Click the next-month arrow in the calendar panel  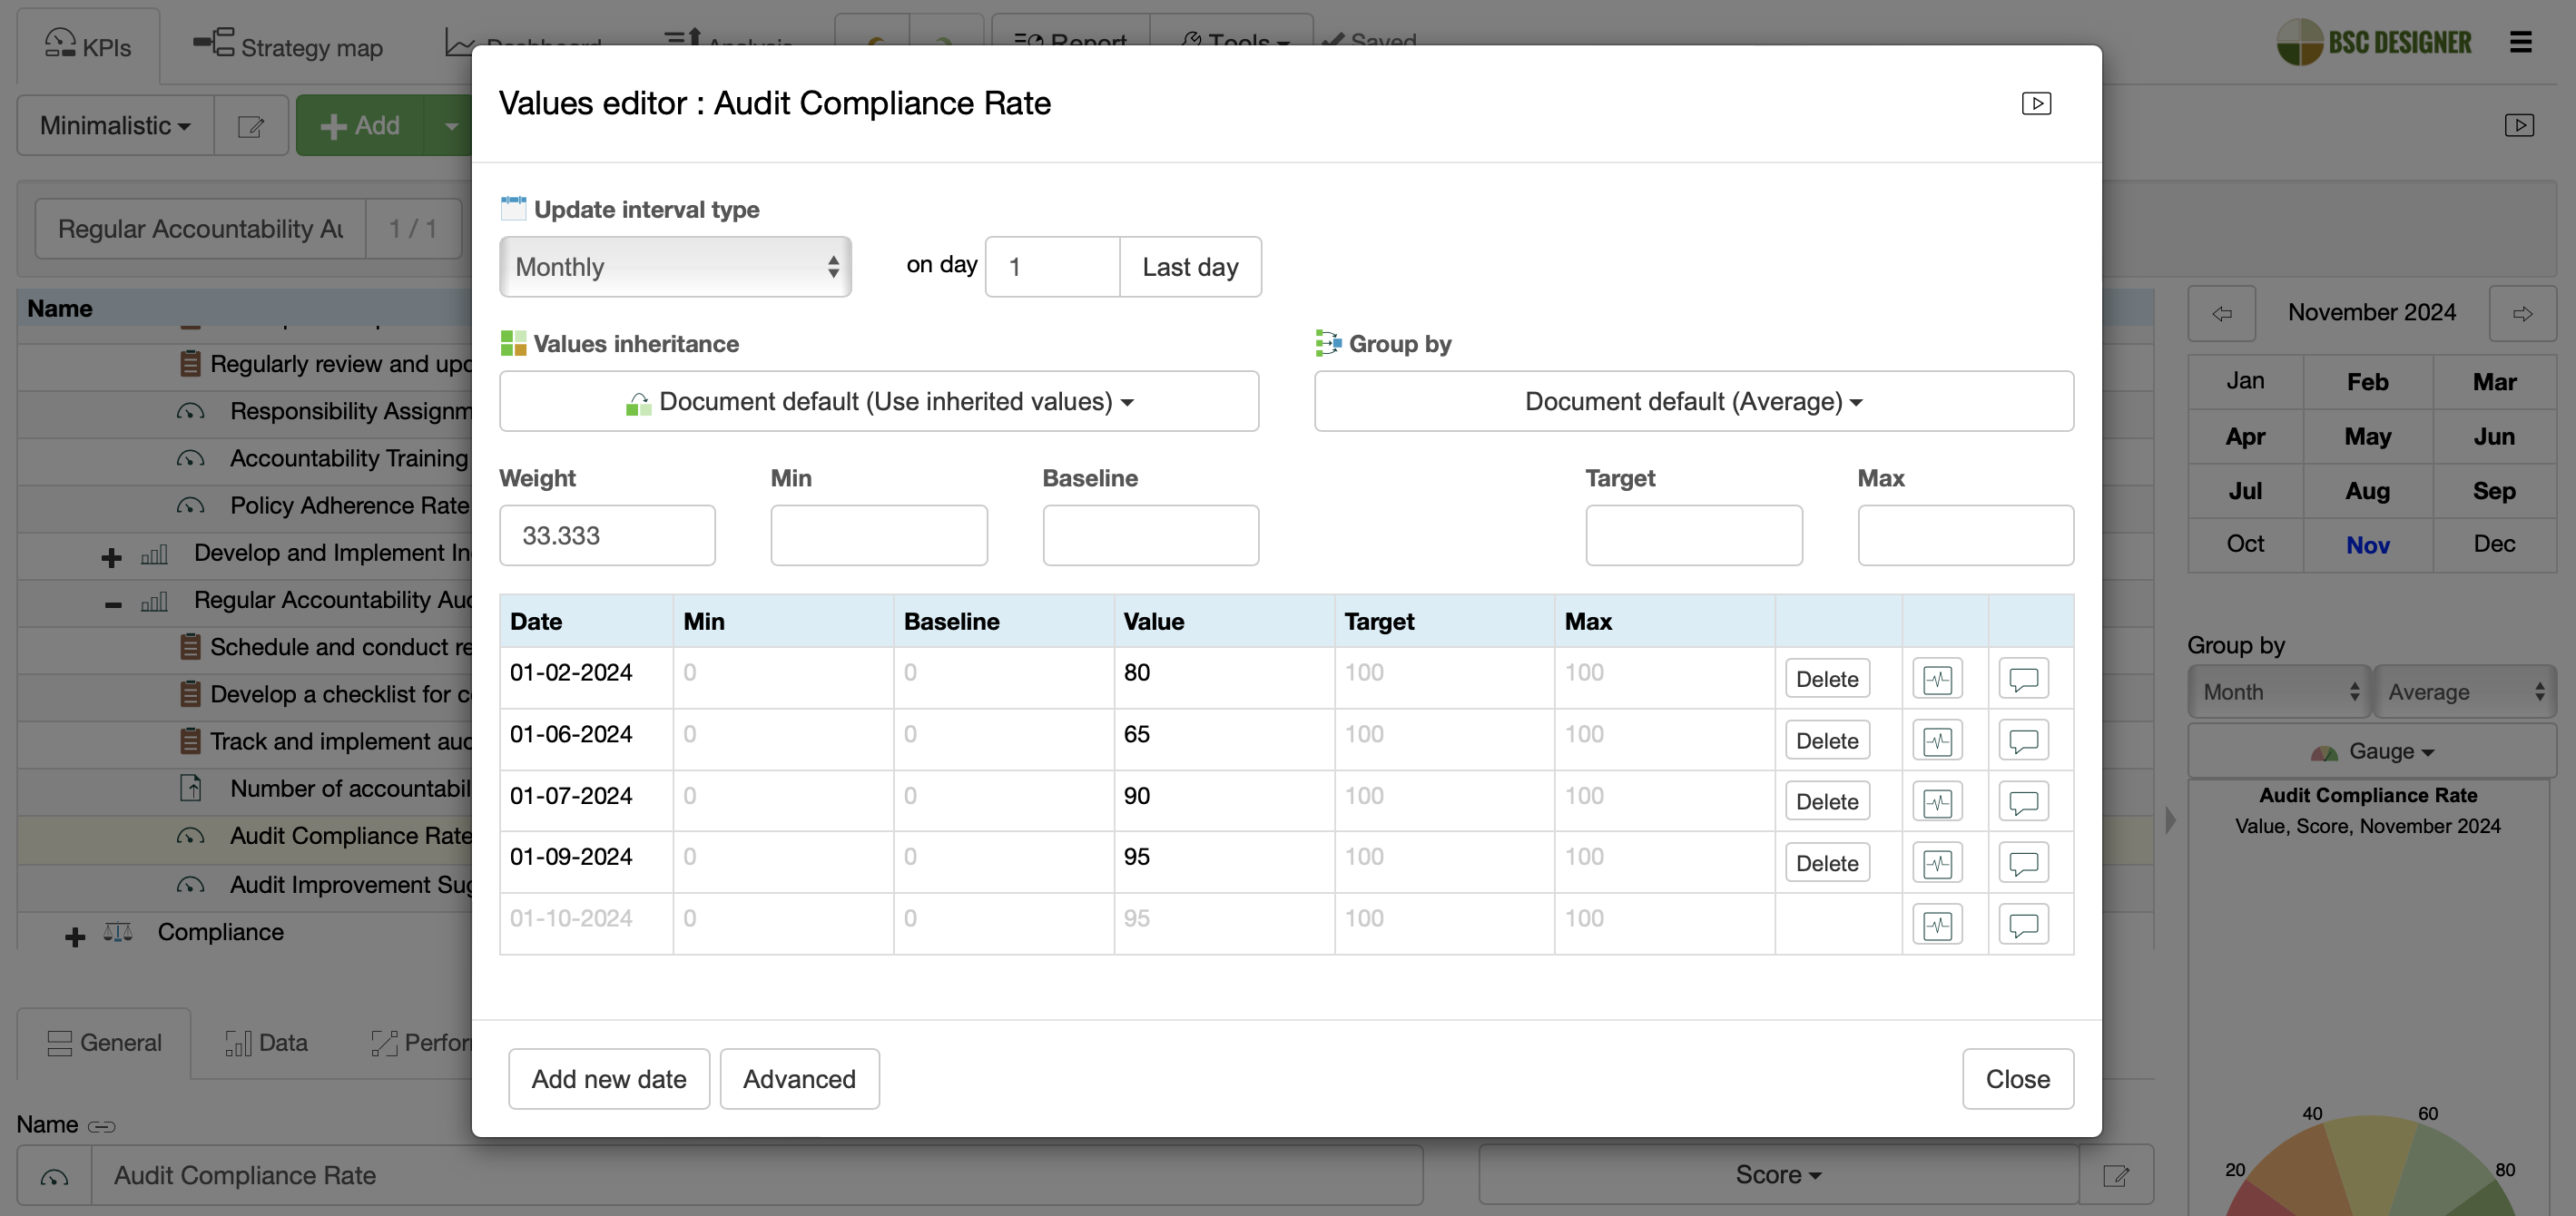2522,313
